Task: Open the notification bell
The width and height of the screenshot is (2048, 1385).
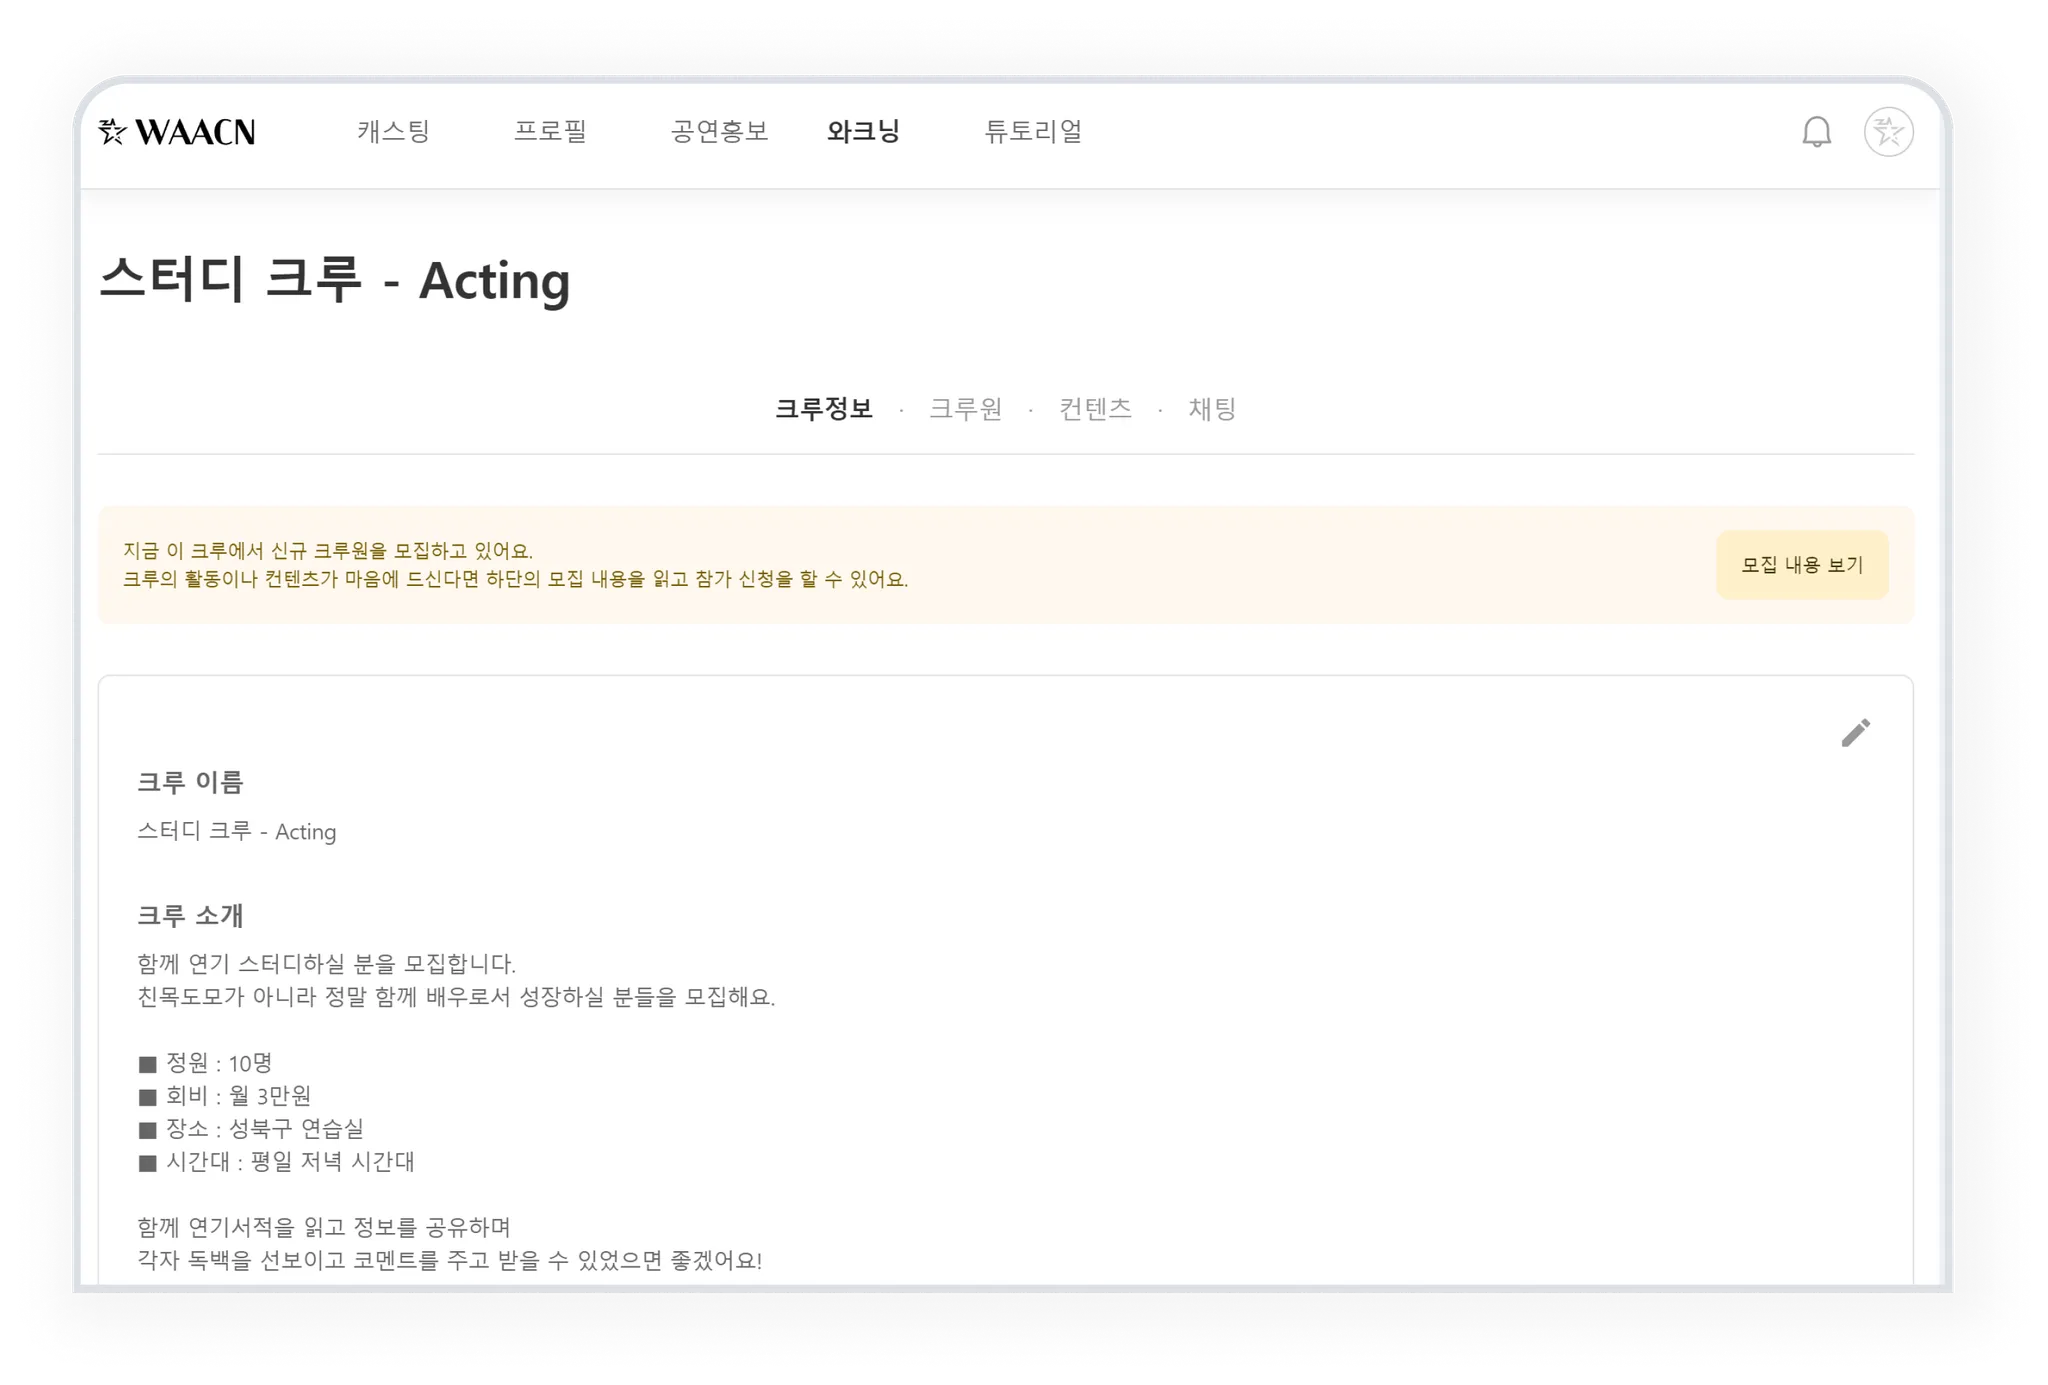Action: [x=1816, y=132]
